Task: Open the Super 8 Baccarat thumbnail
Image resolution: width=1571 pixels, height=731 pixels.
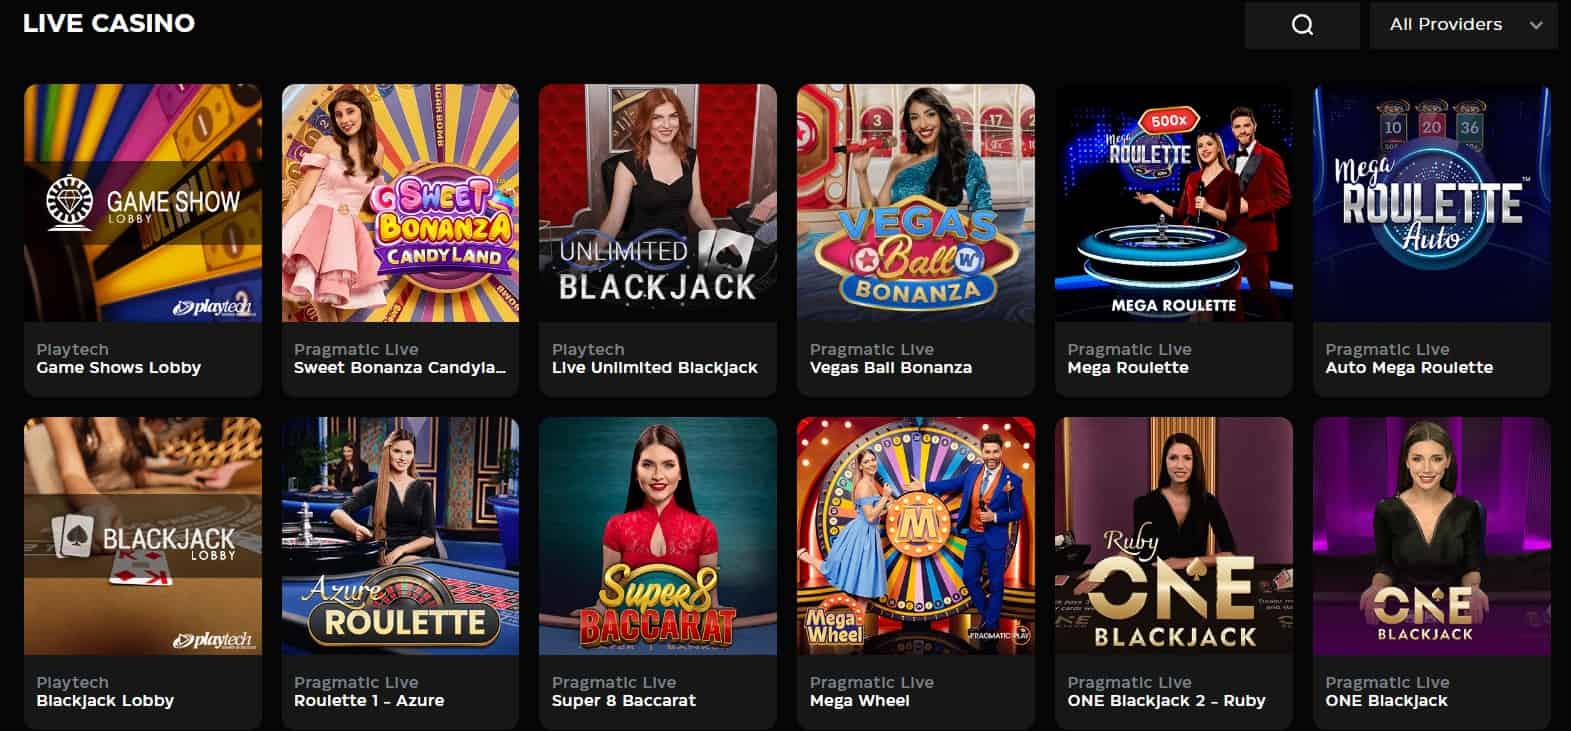Action: pos(658,536)
